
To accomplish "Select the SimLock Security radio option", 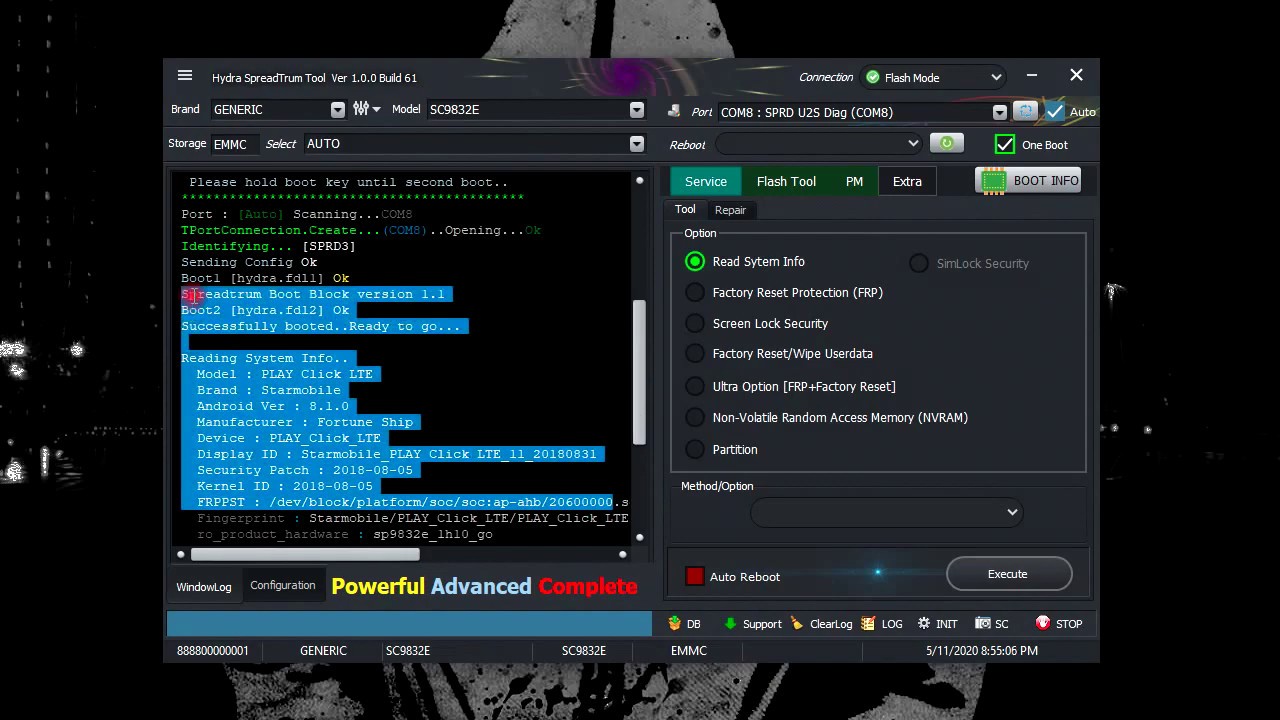I will (x=919, y=263).
